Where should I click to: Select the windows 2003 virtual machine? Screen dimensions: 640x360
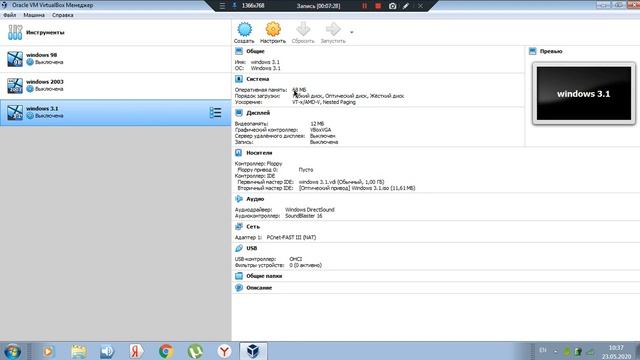[x=116, y=86]
